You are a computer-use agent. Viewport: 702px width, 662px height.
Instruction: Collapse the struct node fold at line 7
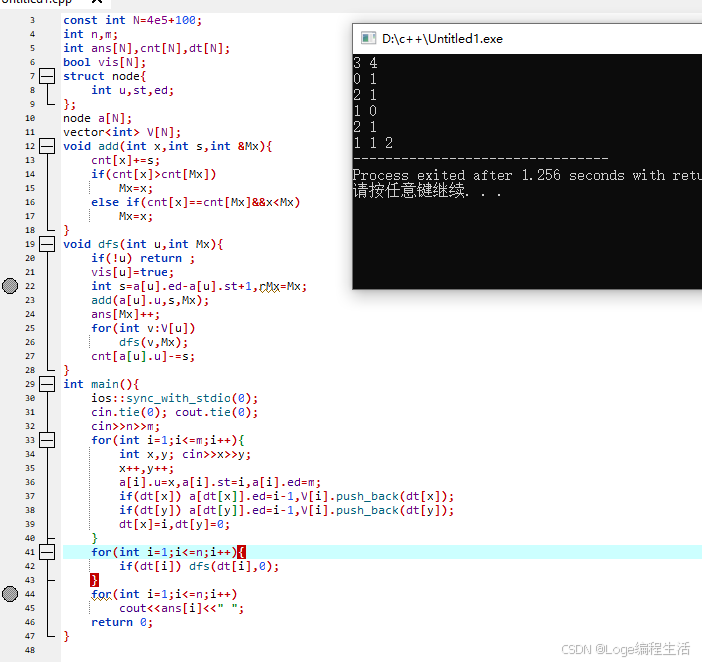point(47,76)
